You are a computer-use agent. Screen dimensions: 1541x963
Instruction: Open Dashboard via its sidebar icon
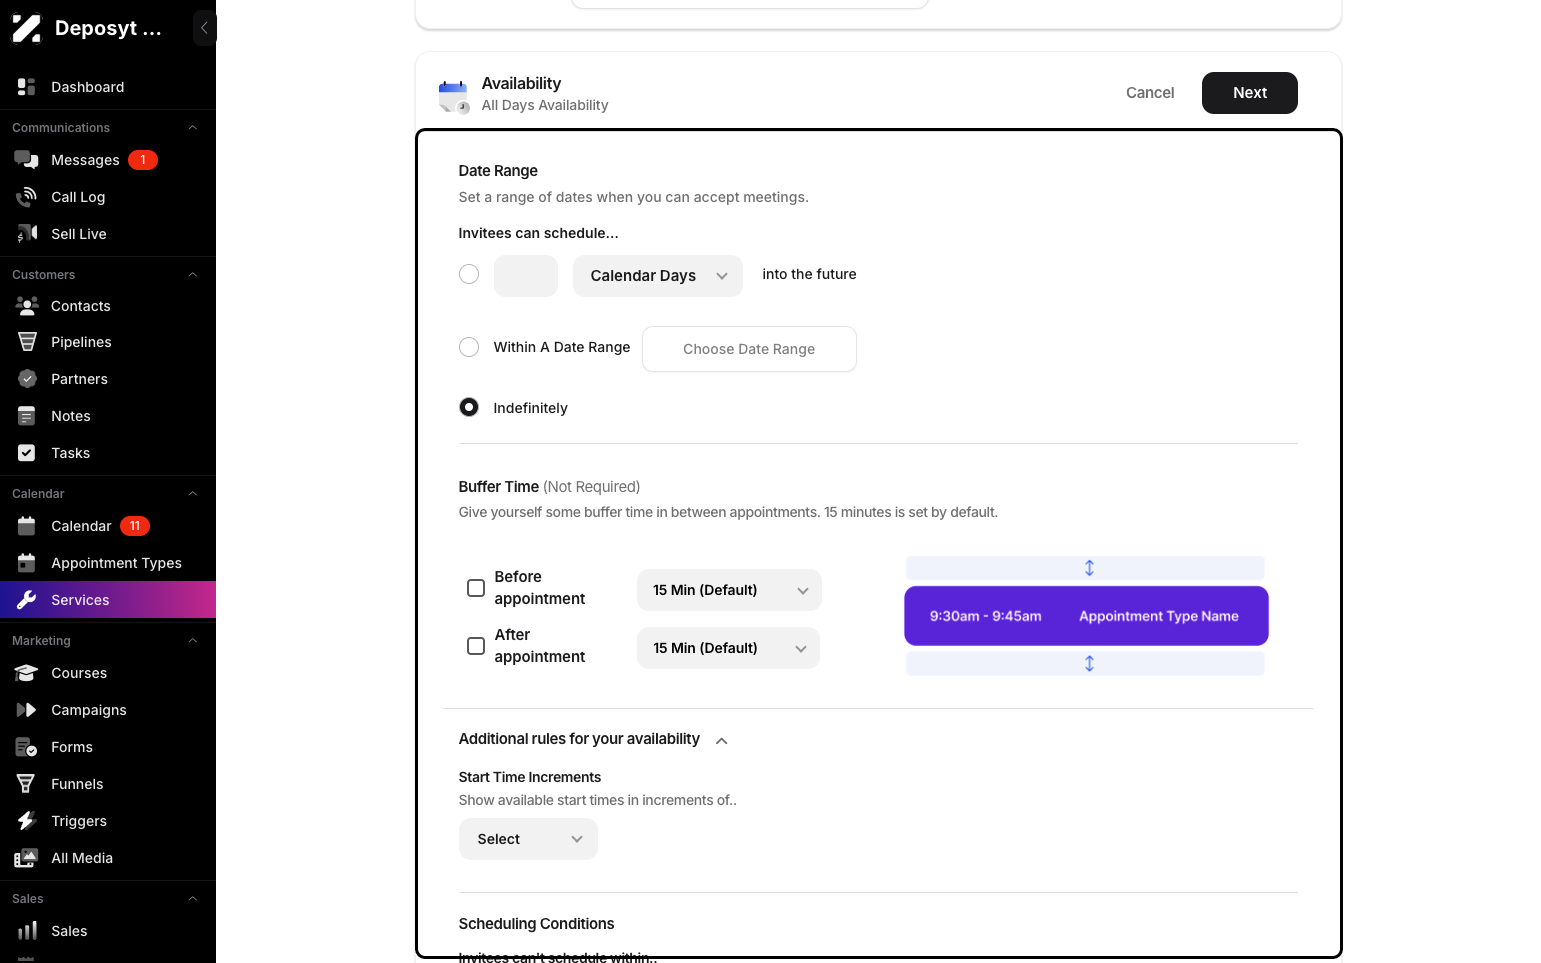point(27,87)
